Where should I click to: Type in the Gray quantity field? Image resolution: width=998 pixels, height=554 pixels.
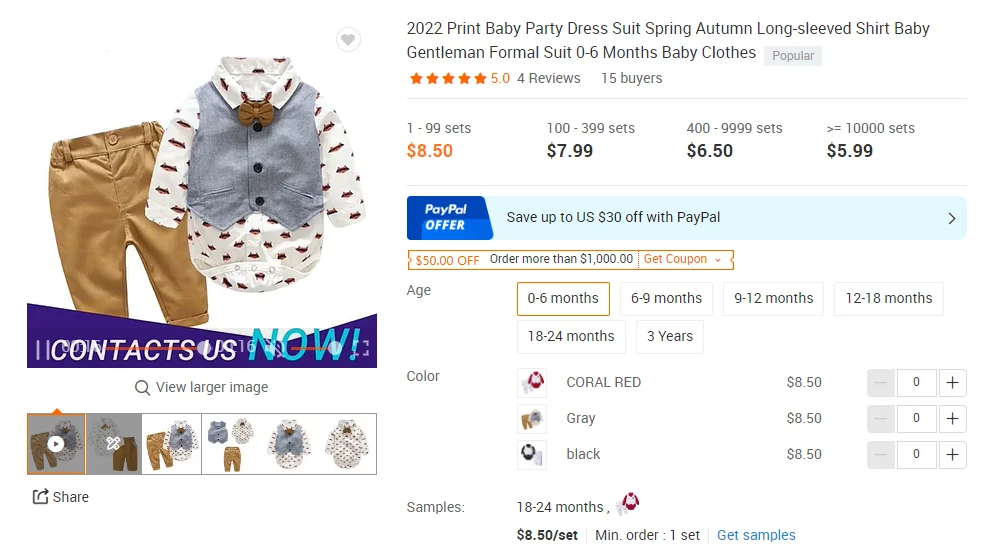(x=916, y=418)
